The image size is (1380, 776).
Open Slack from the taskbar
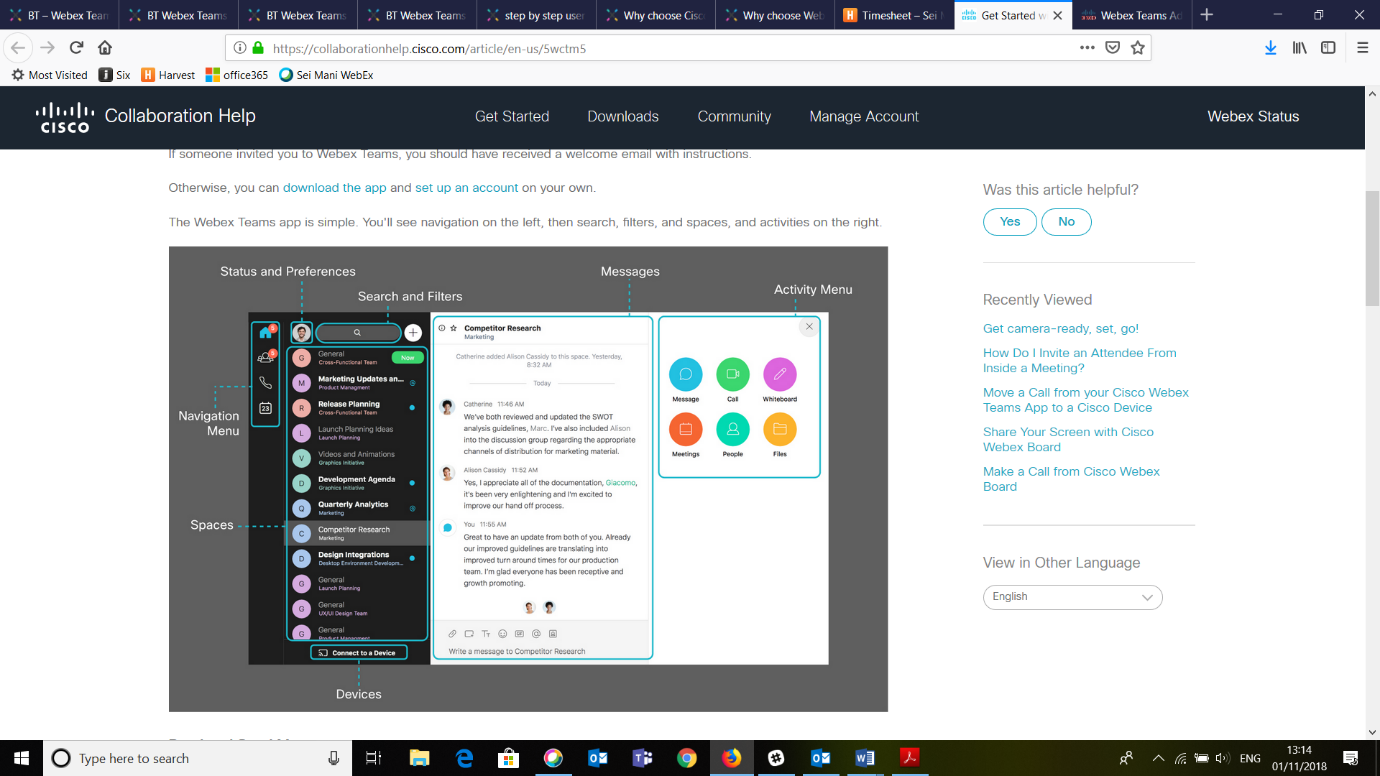coord(776,758)
